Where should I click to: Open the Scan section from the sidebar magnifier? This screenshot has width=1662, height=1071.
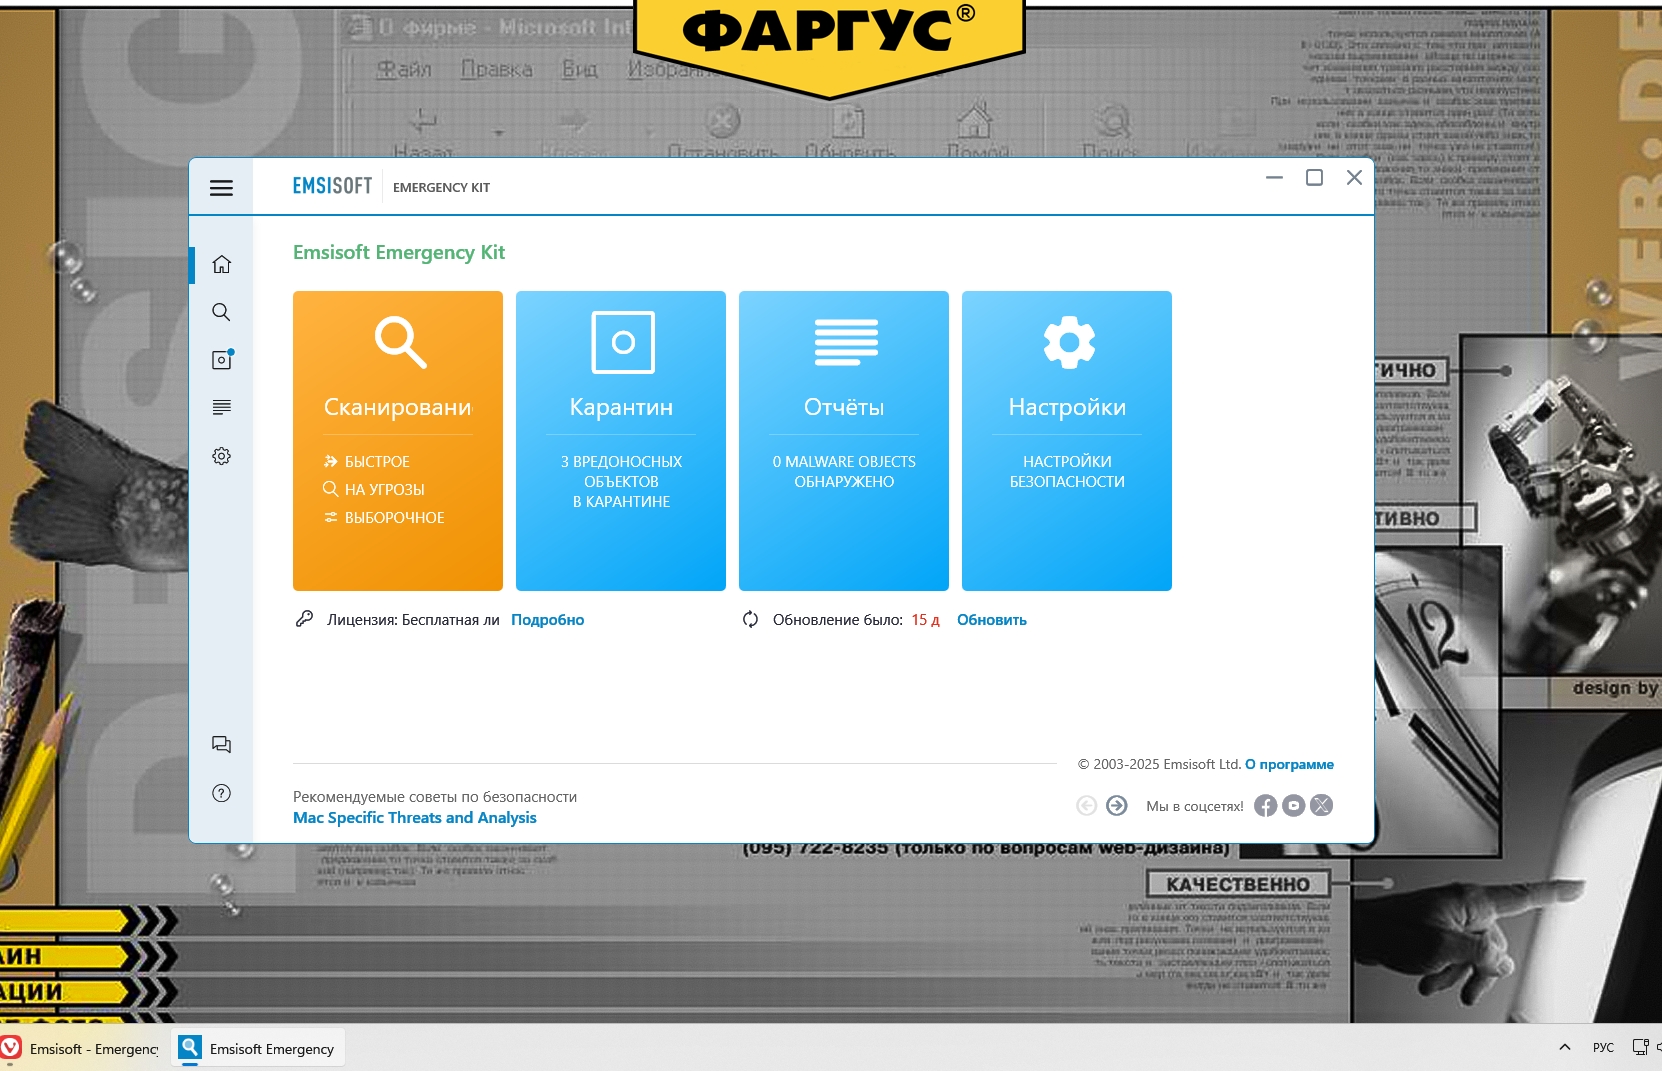pyautogui.click(x=221, y=312)
